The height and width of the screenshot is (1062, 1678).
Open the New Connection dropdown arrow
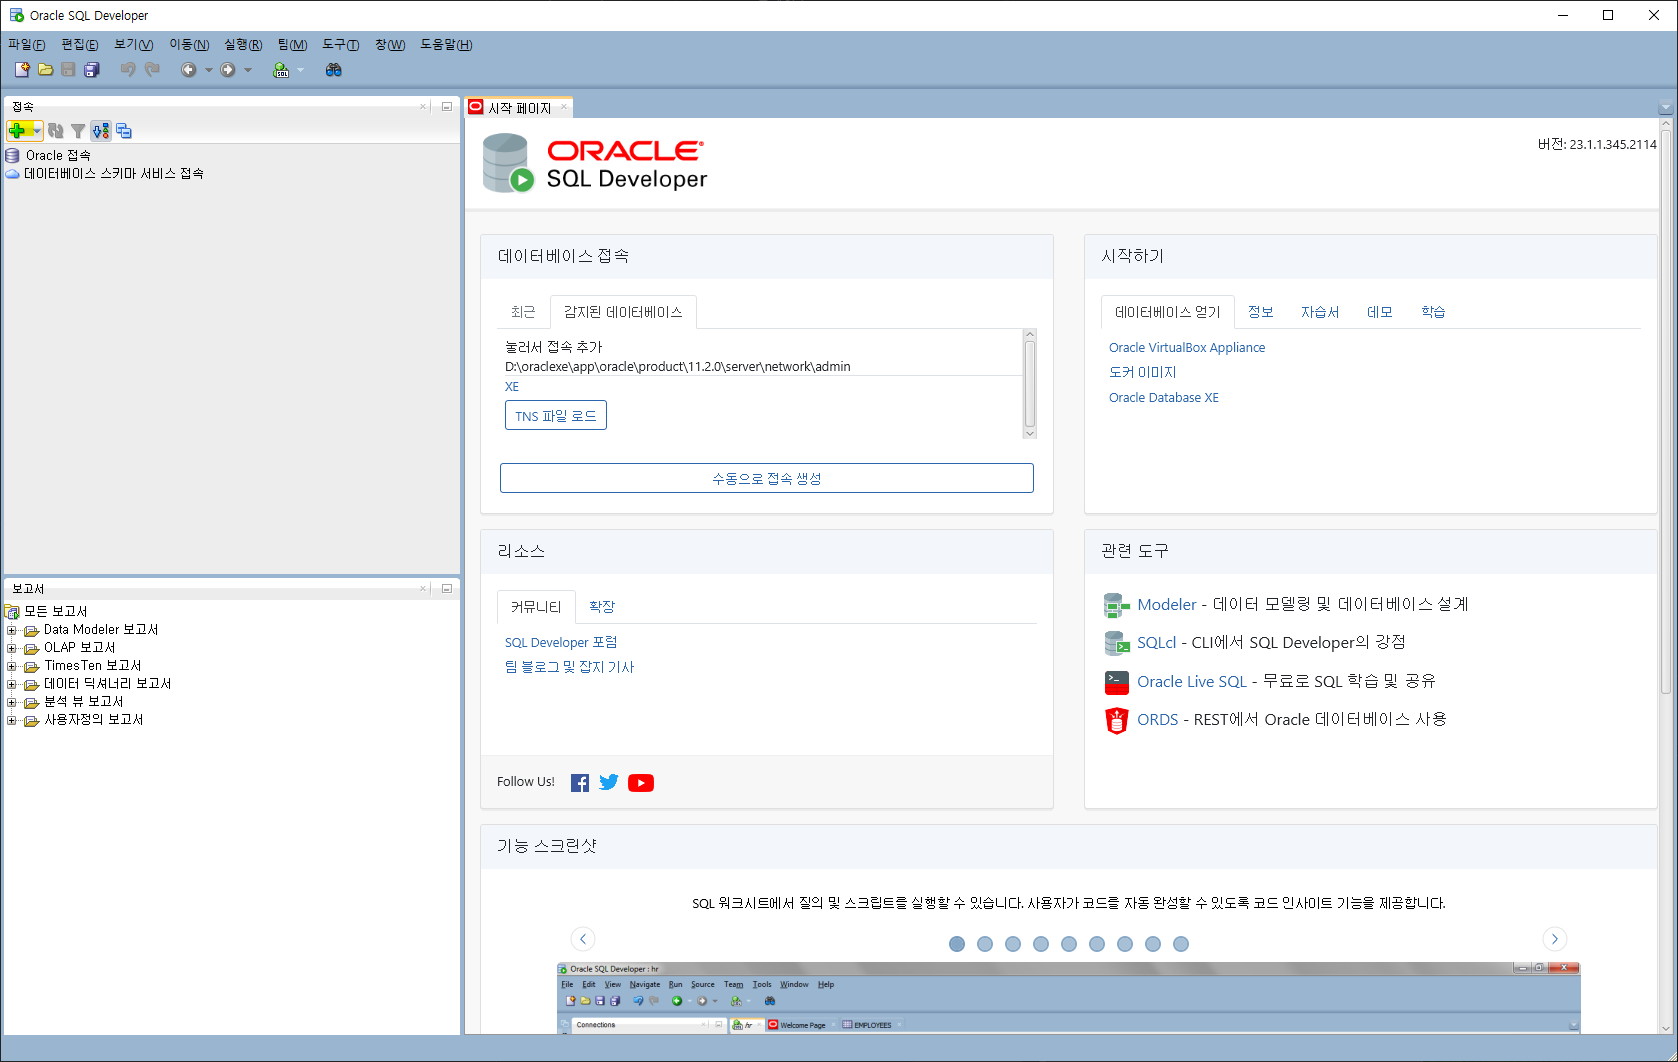(x=37, y=131)
